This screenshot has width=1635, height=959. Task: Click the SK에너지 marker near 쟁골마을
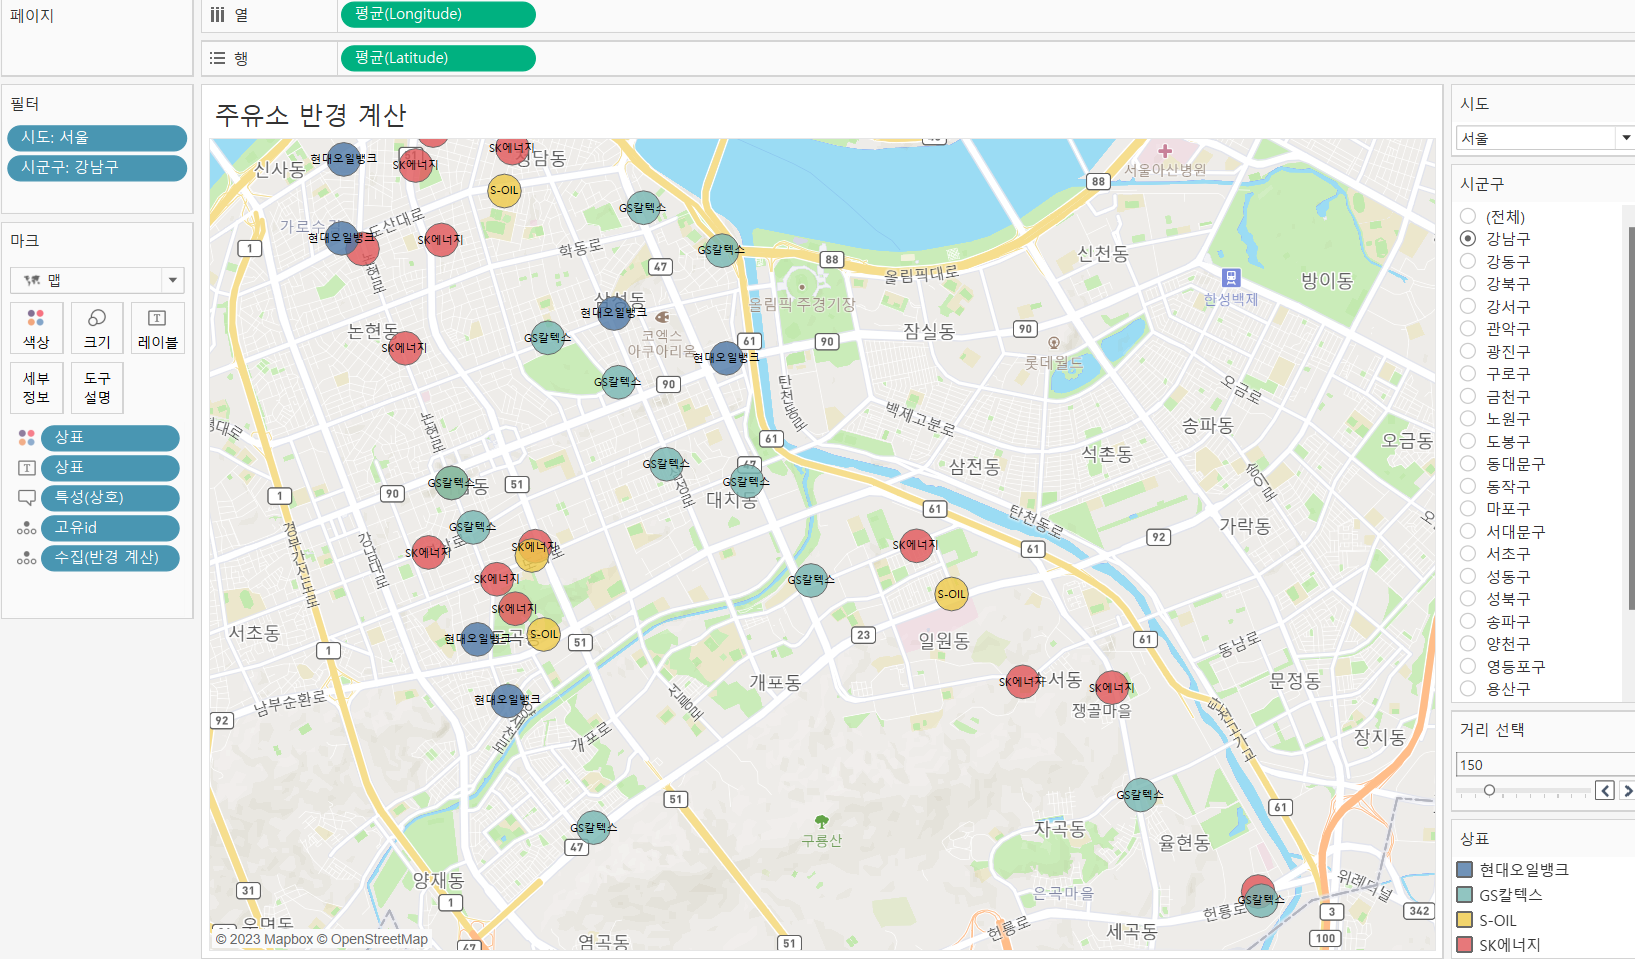(1111, 688)
